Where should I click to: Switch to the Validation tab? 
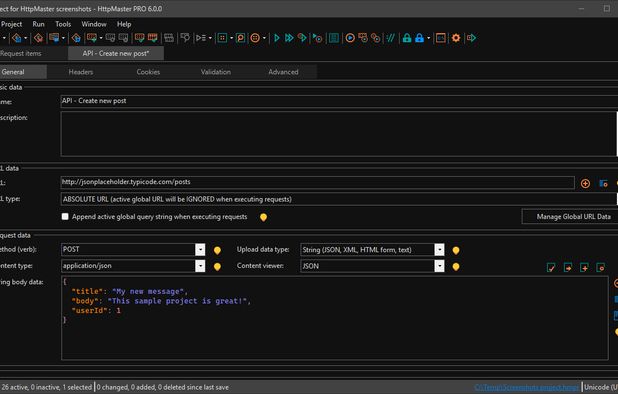pos(216,72)
